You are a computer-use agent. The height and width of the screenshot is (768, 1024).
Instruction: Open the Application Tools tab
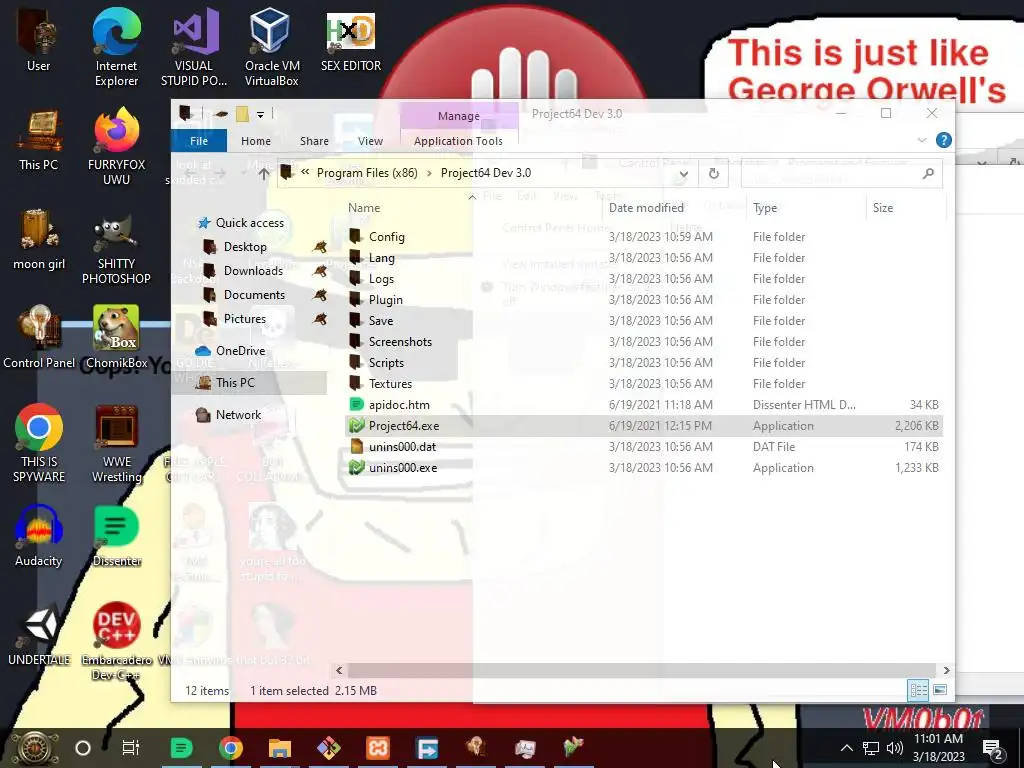[458, 141]
